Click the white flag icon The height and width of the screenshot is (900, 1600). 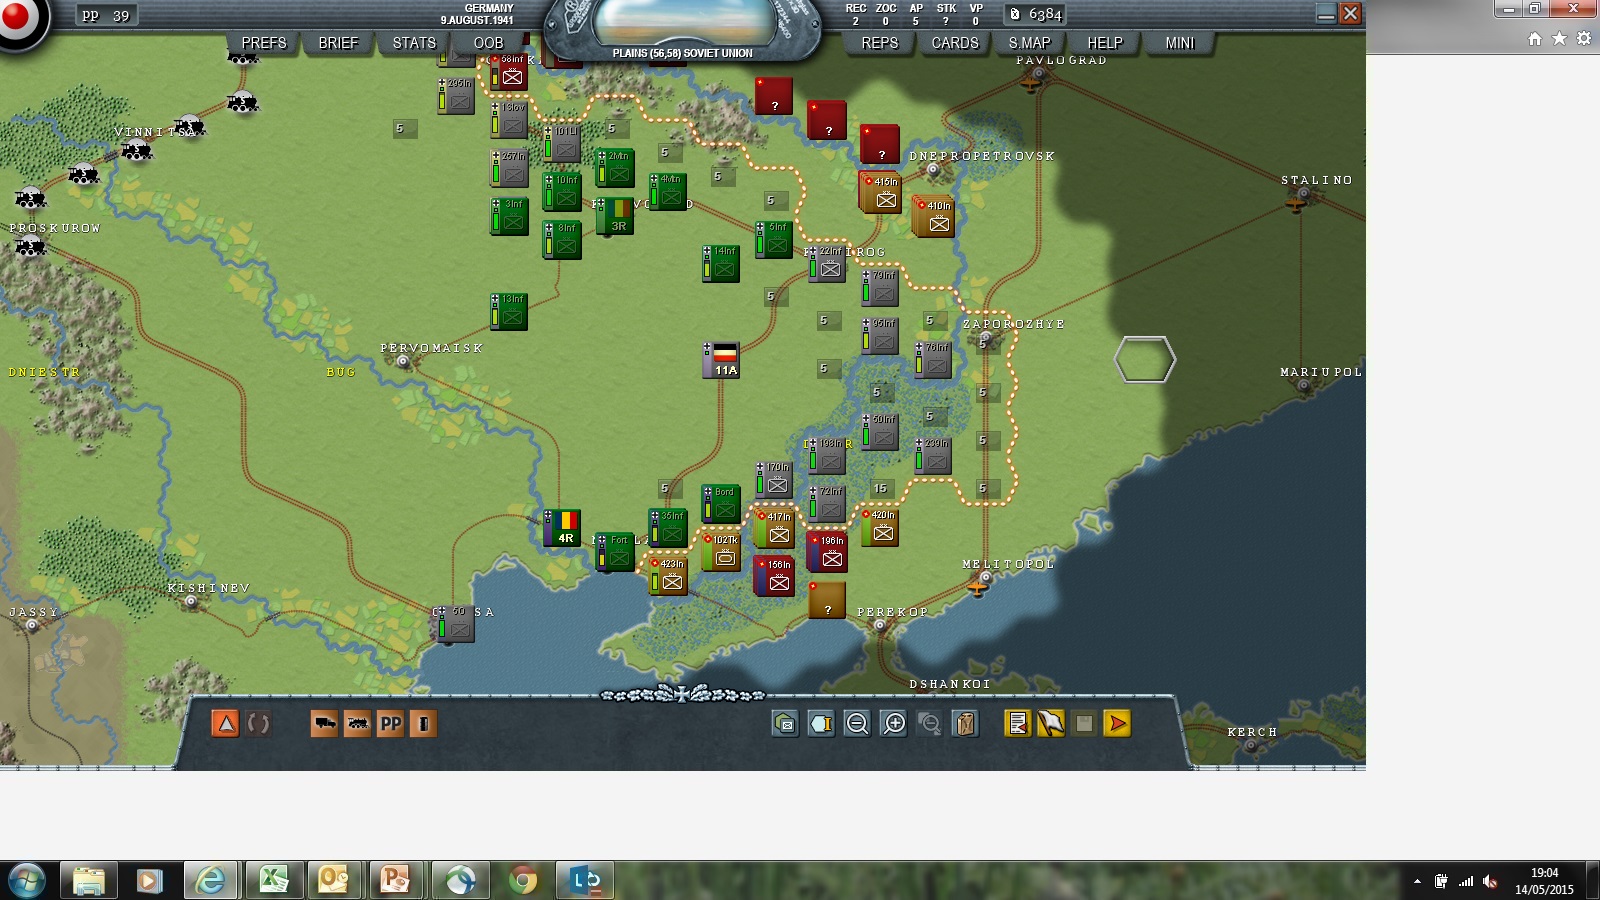point(1051,723)
